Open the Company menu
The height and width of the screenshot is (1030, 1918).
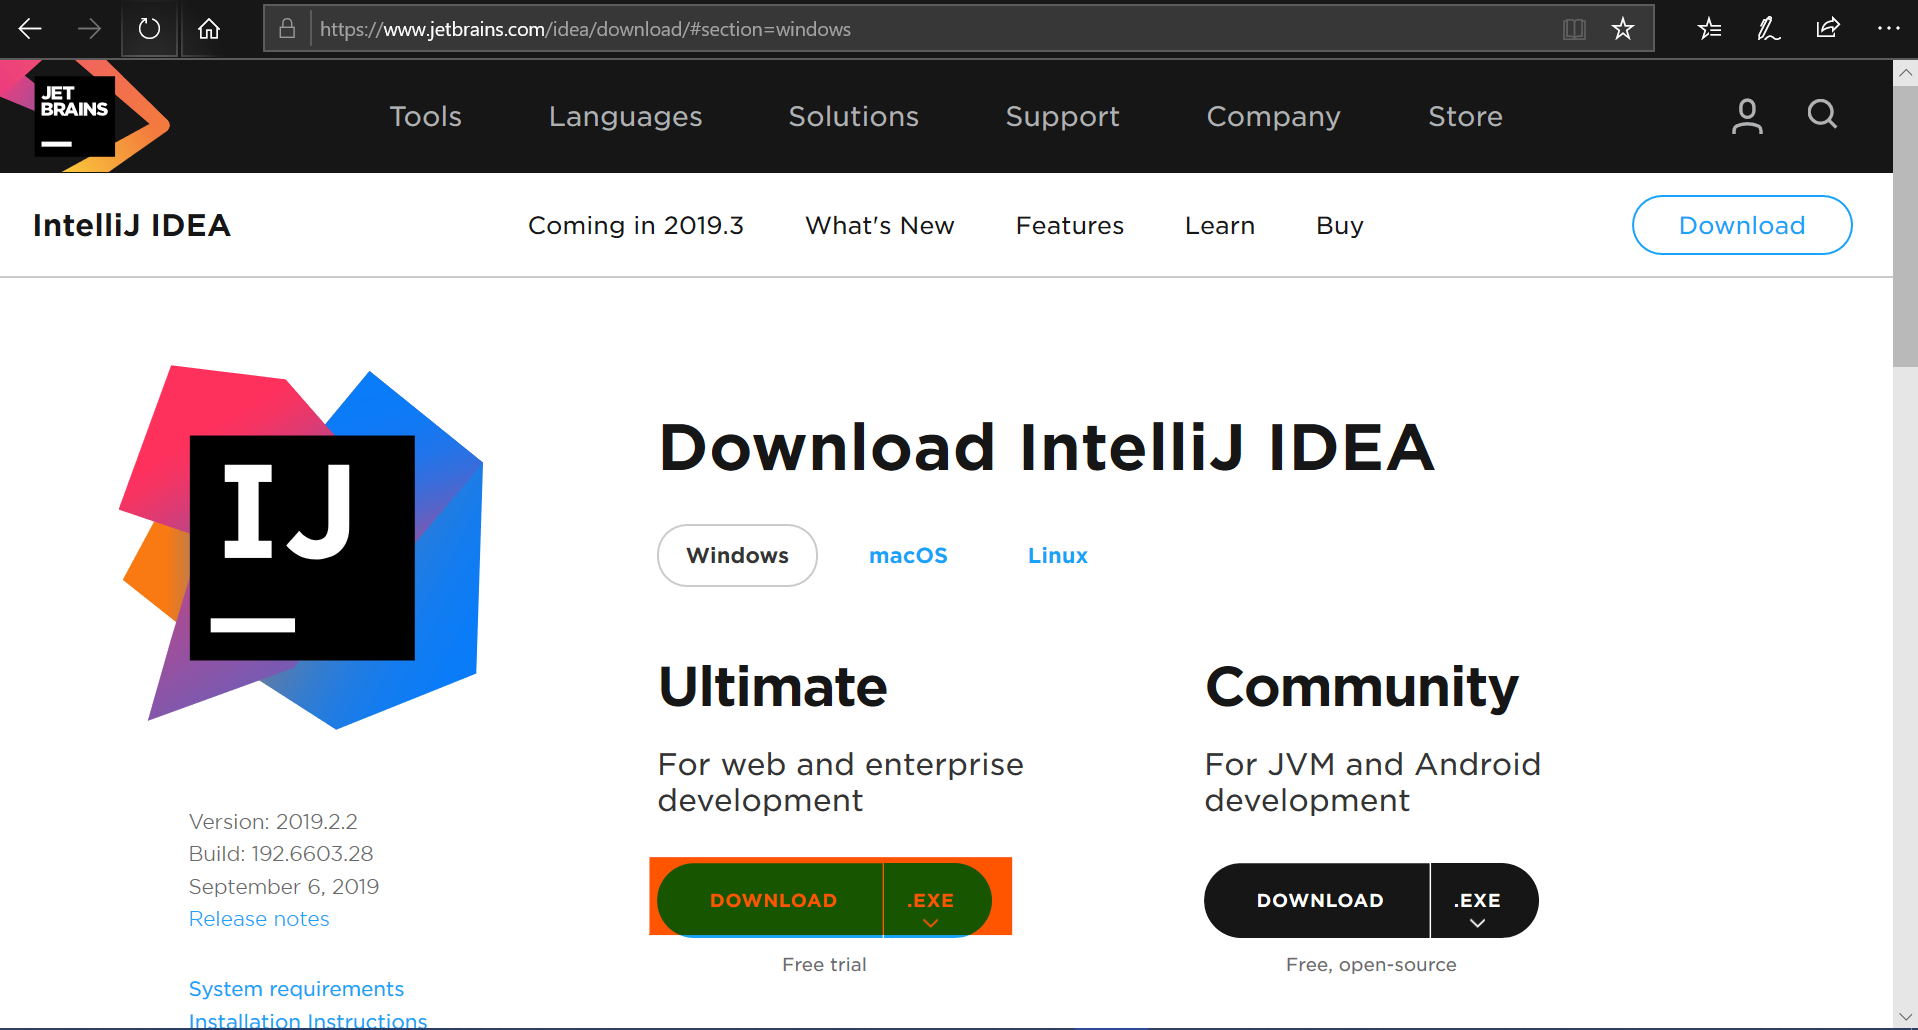coord(1273,117)
